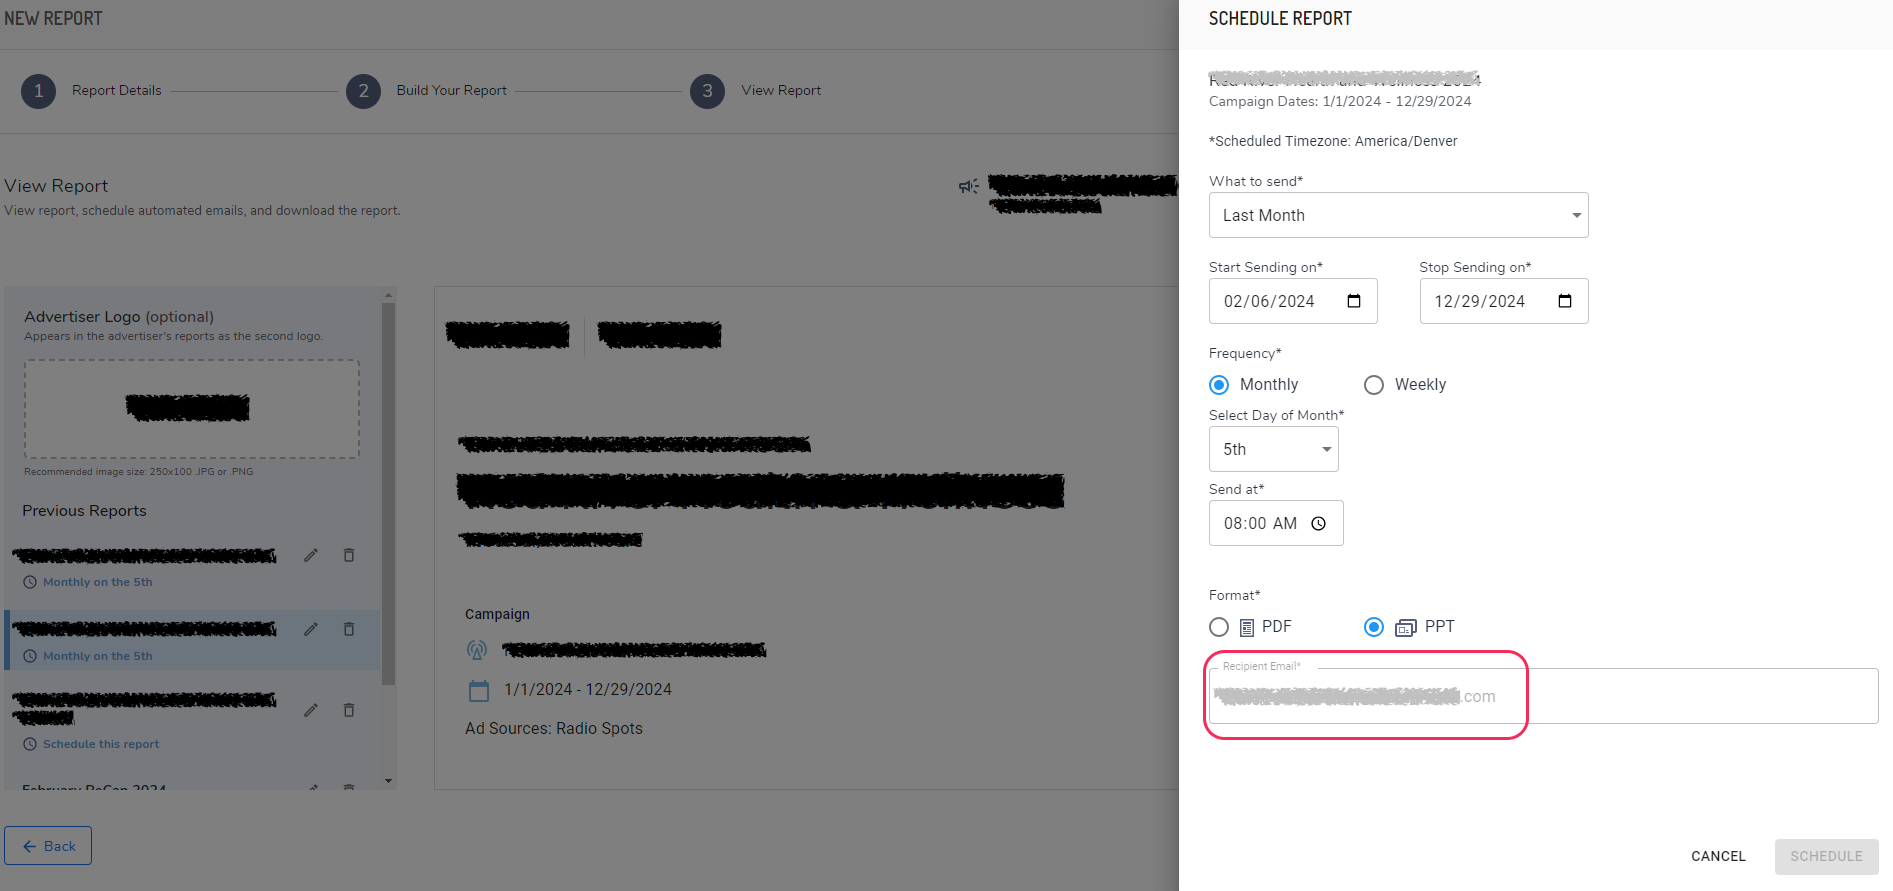Open the calendar picker in Stop Sending on

[1565, 301]
